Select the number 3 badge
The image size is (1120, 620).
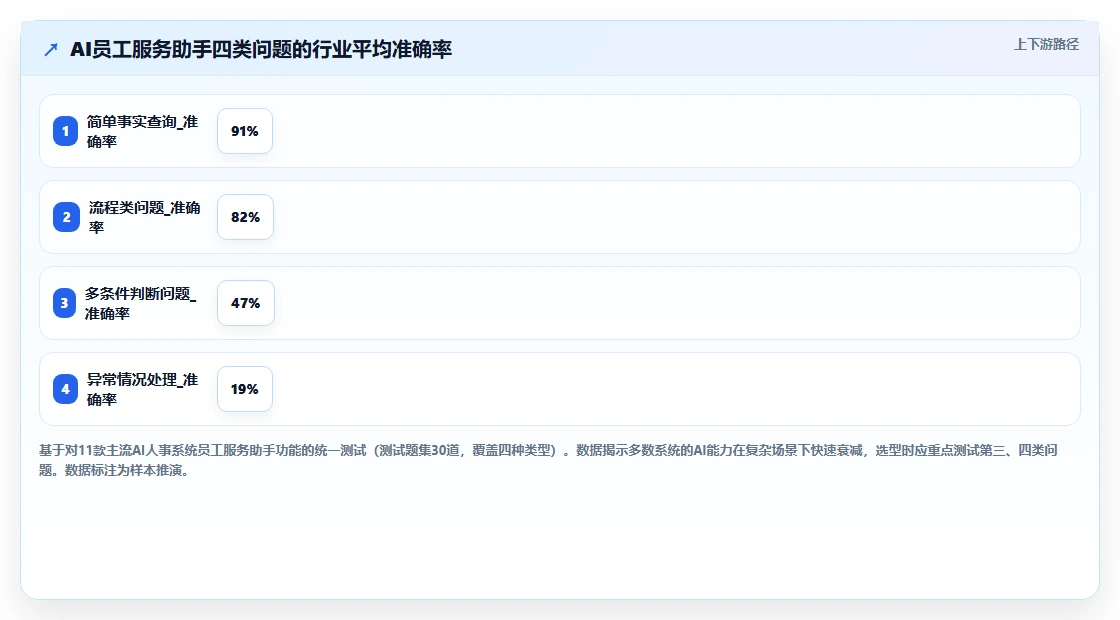tap(64, 303)
